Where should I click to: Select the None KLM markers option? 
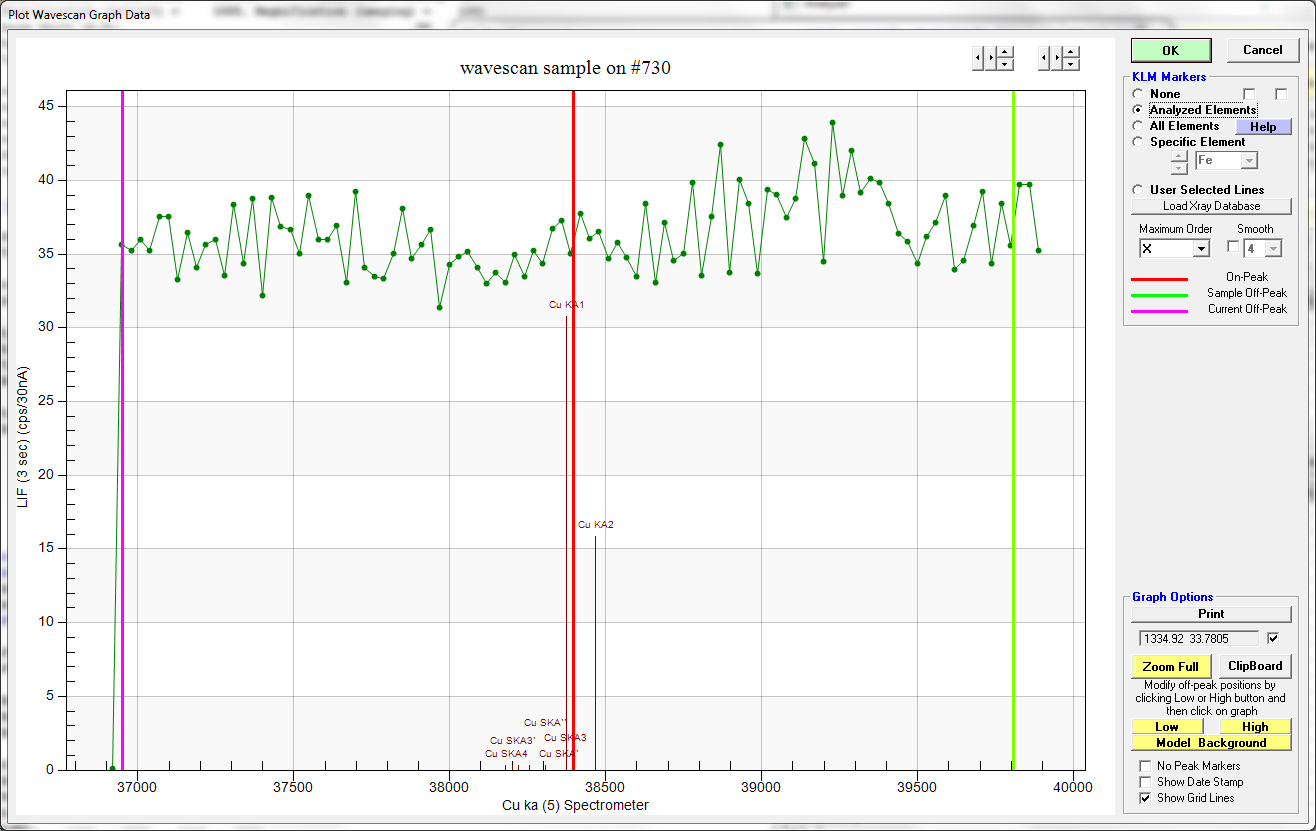(x=1138, y=94)
